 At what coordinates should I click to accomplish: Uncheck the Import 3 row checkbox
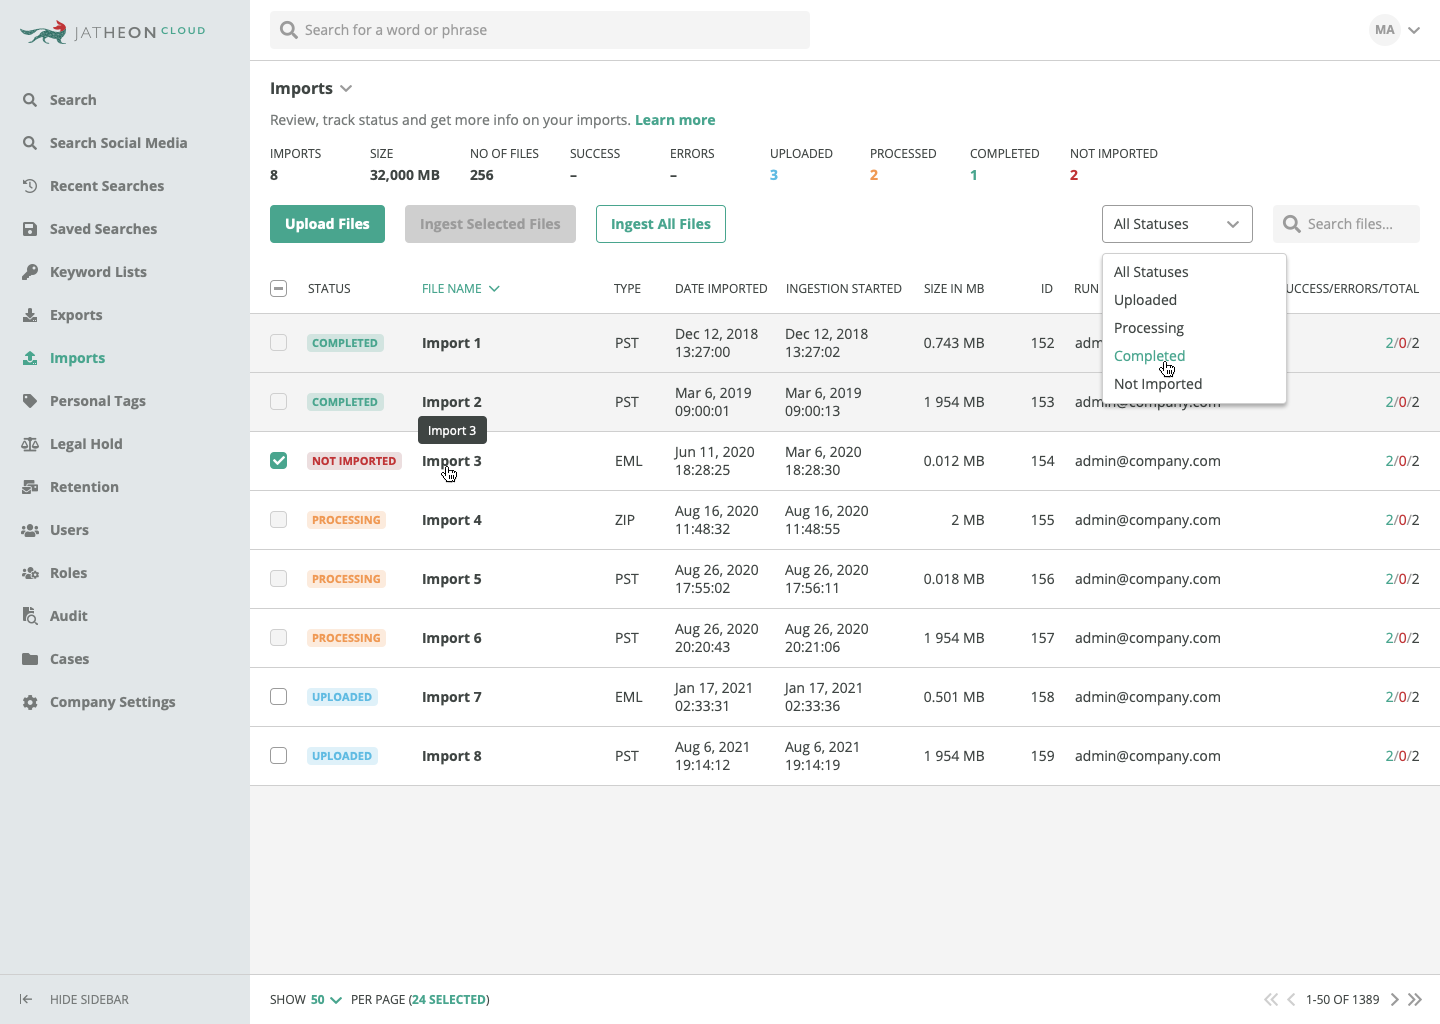tap(279, 461)
